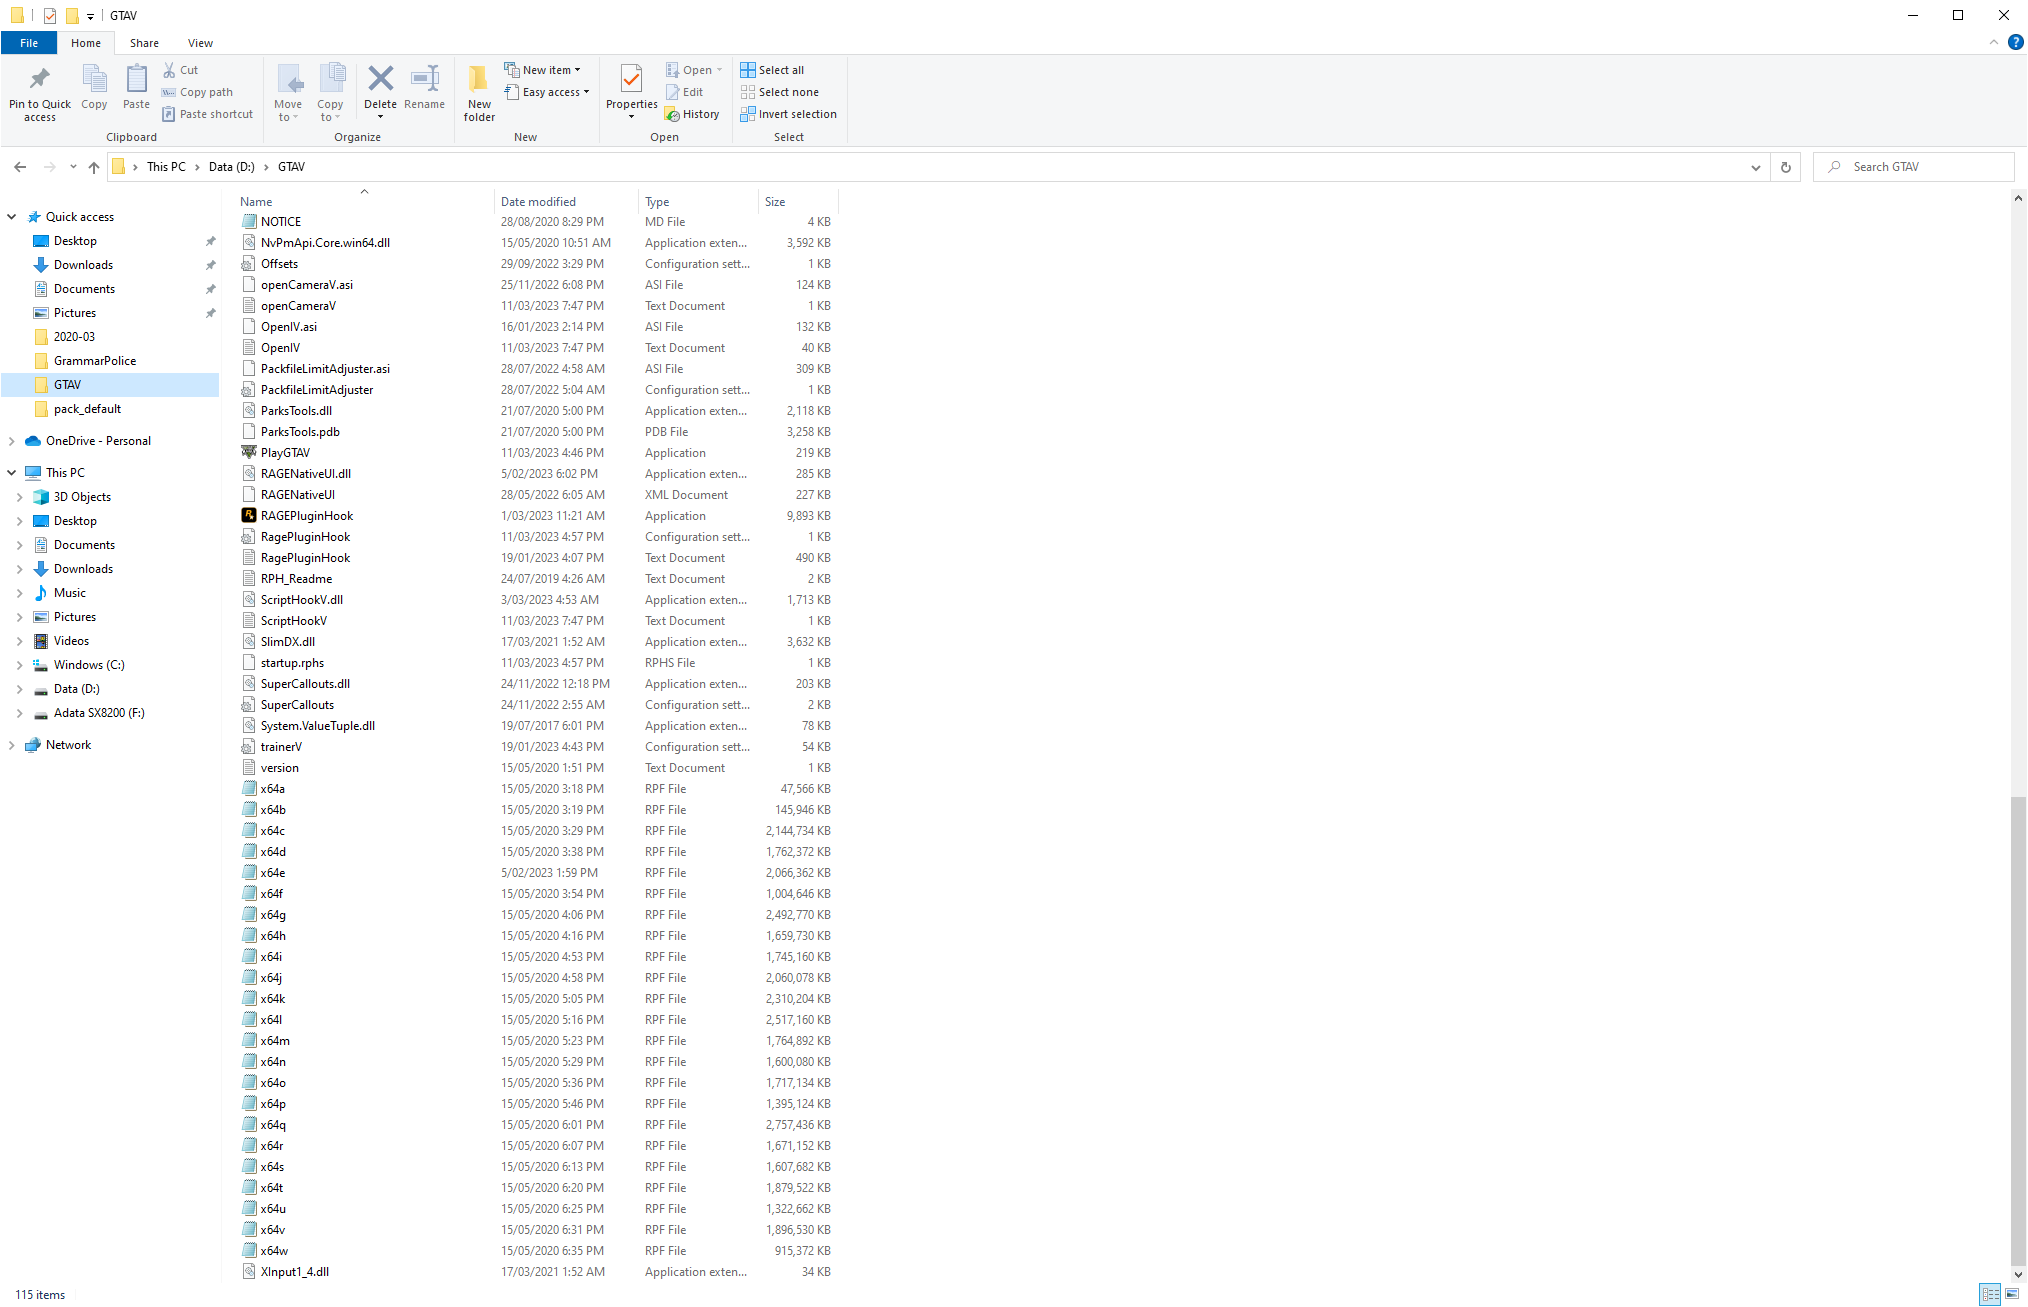Open the Properties icon in ribbon
The width and height of the screenshot is (2028, 1307).
click(x=631, y=80)
